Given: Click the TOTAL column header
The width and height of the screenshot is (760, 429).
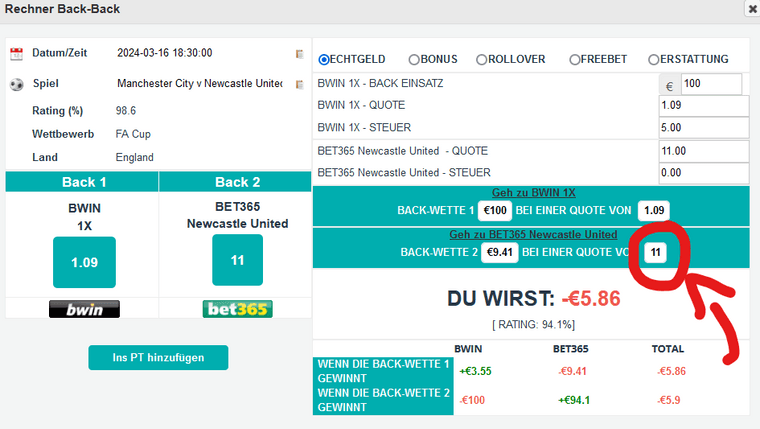Looking at the screenshot, I should point(668,349).
